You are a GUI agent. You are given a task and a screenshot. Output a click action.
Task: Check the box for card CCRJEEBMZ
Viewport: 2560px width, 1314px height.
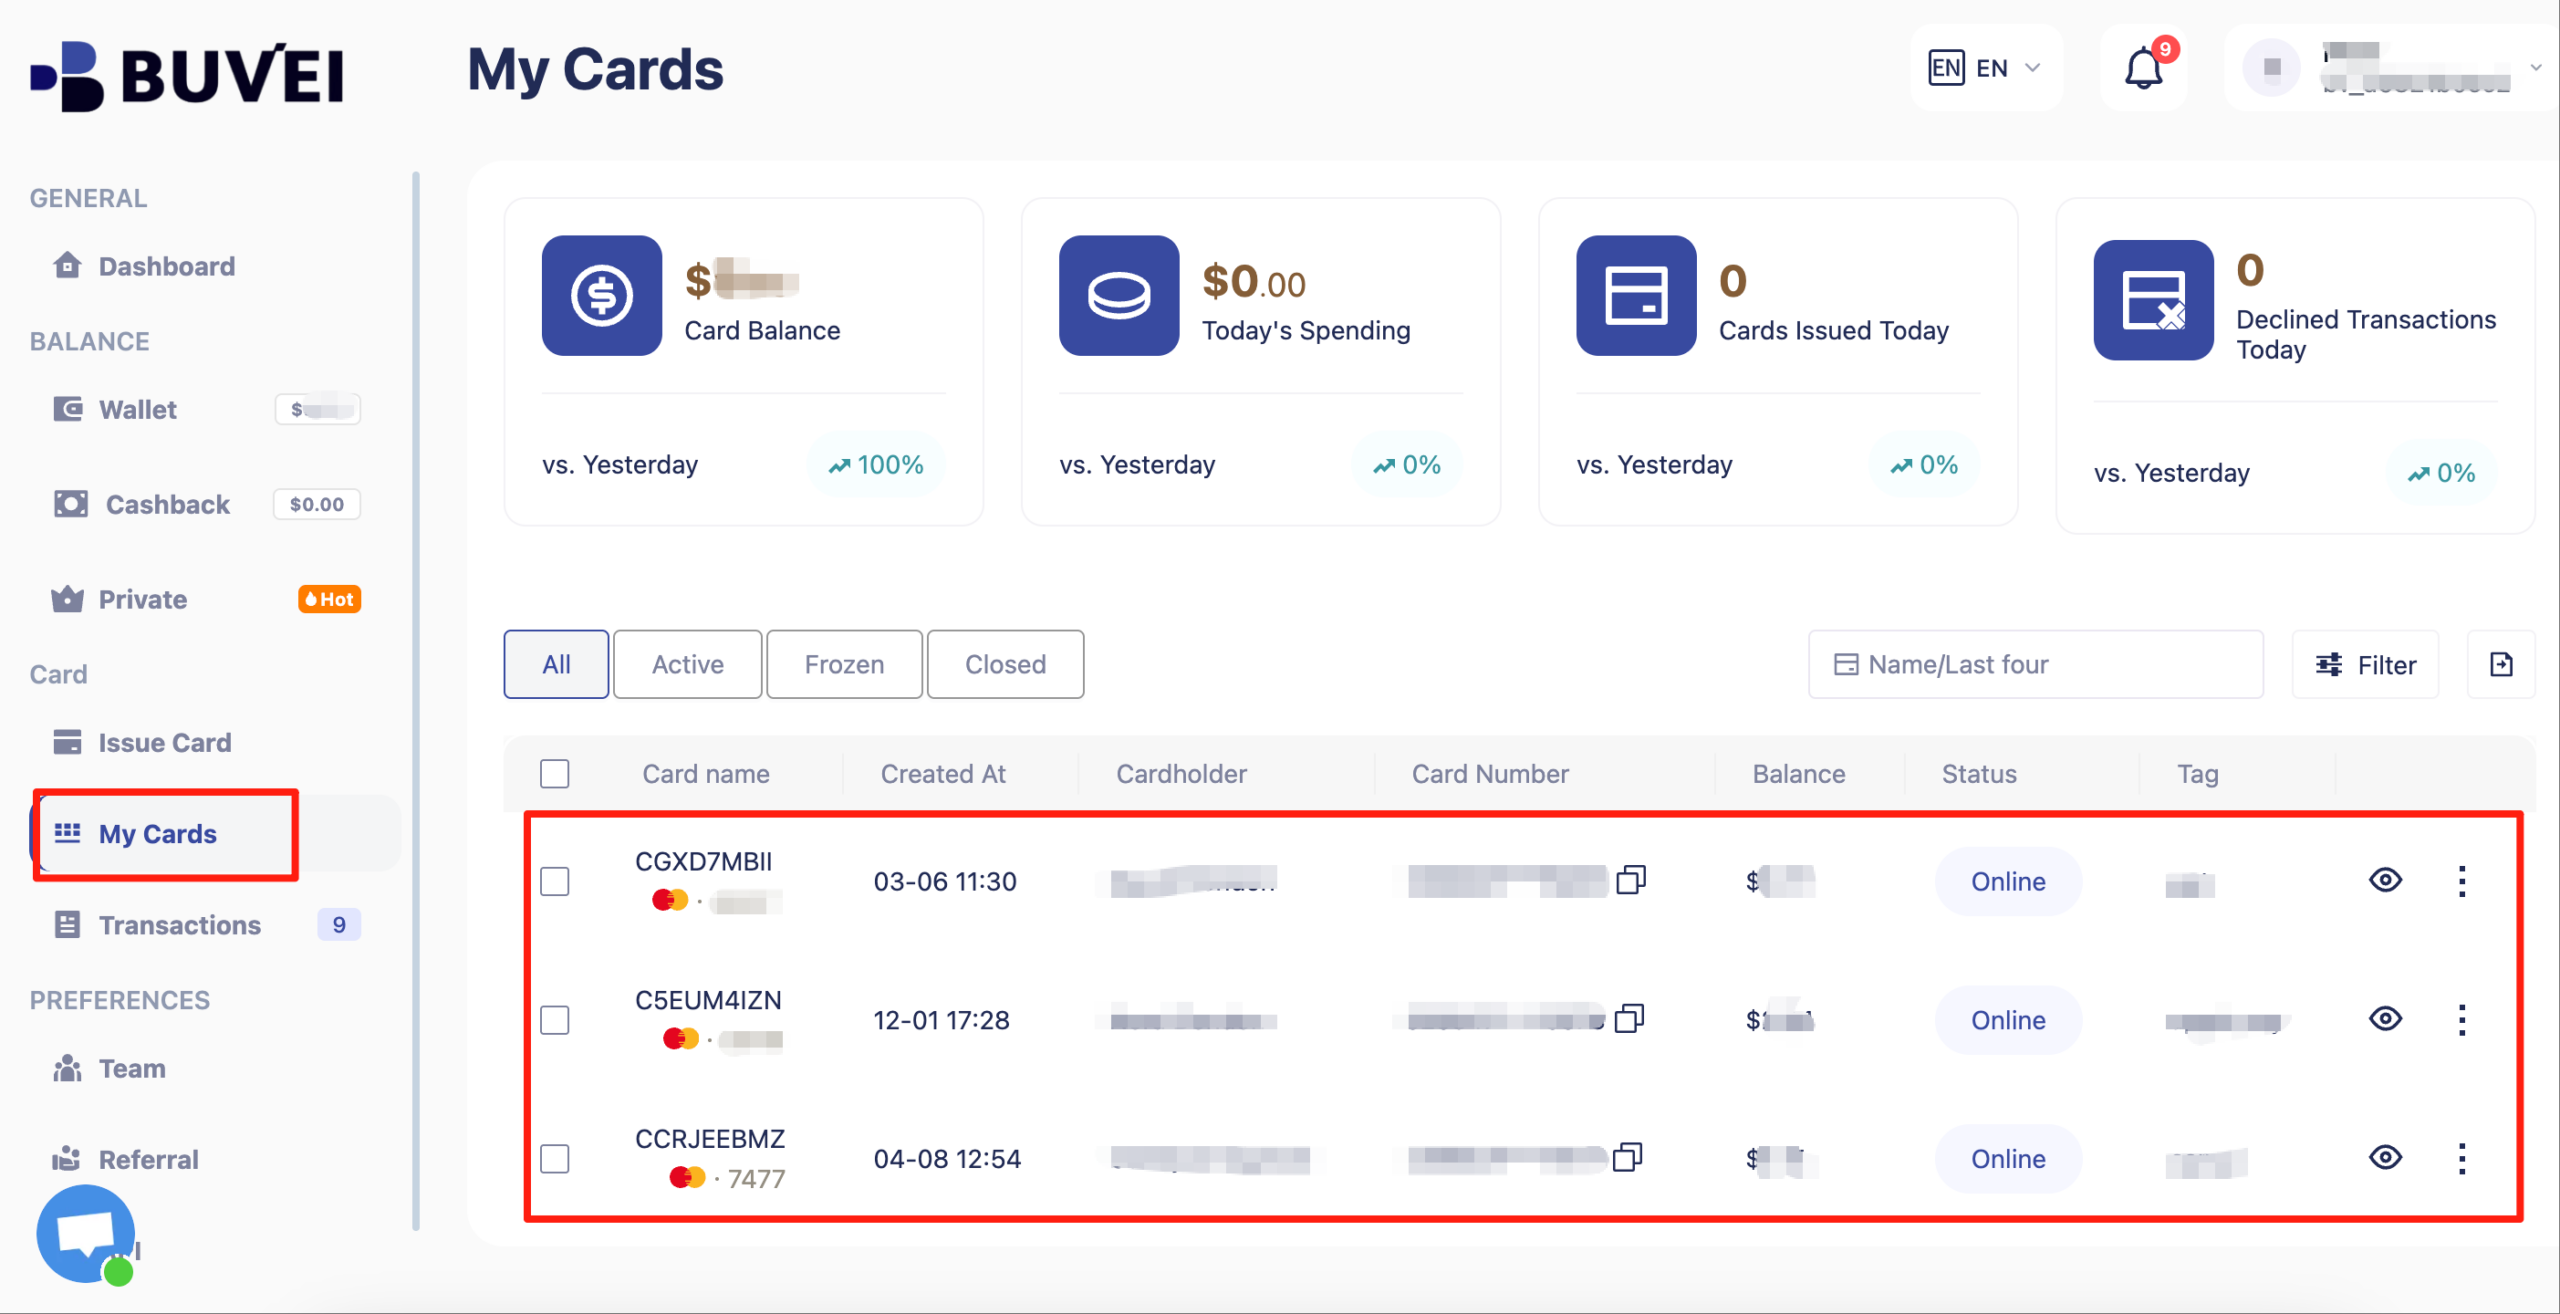tap(555, 1158)
